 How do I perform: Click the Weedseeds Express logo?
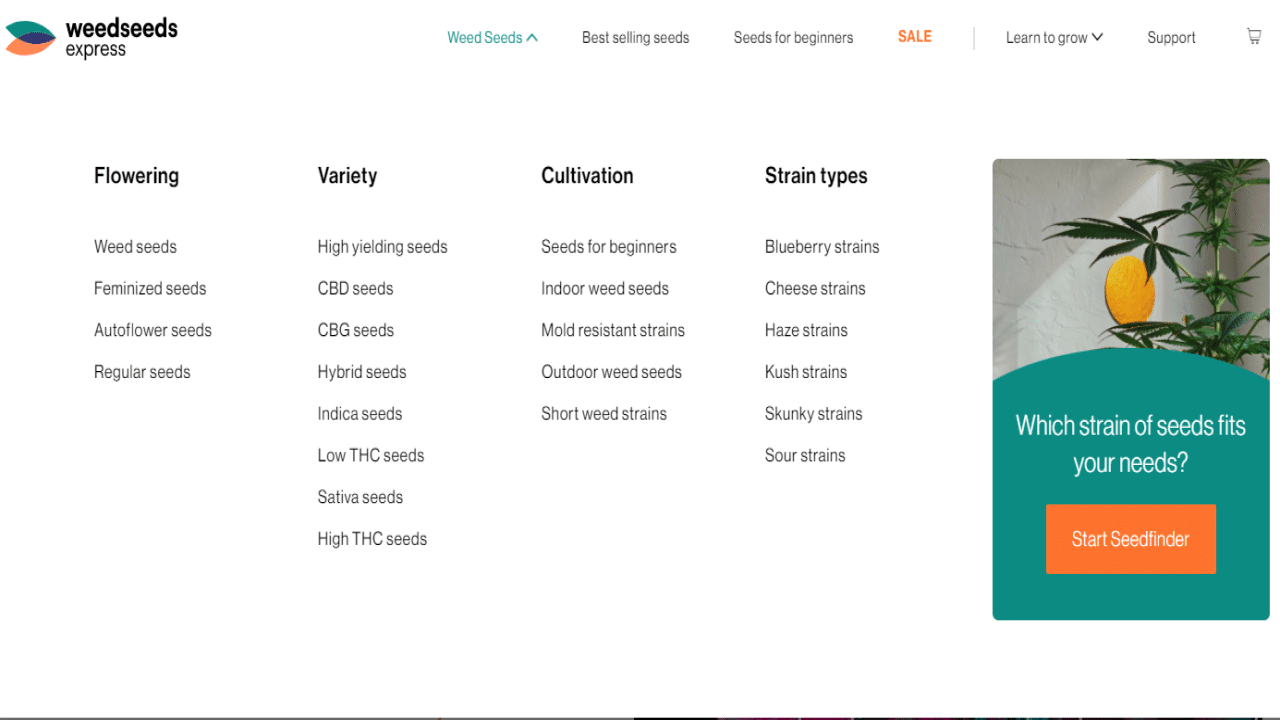(x=91, y=38)
